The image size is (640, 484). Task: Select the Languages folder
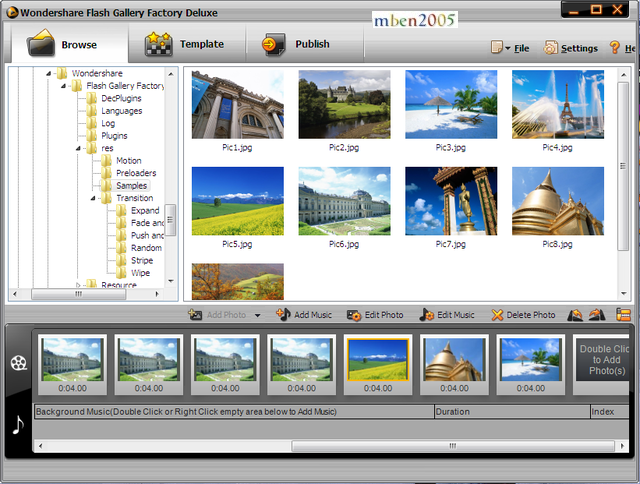(121, 111)
